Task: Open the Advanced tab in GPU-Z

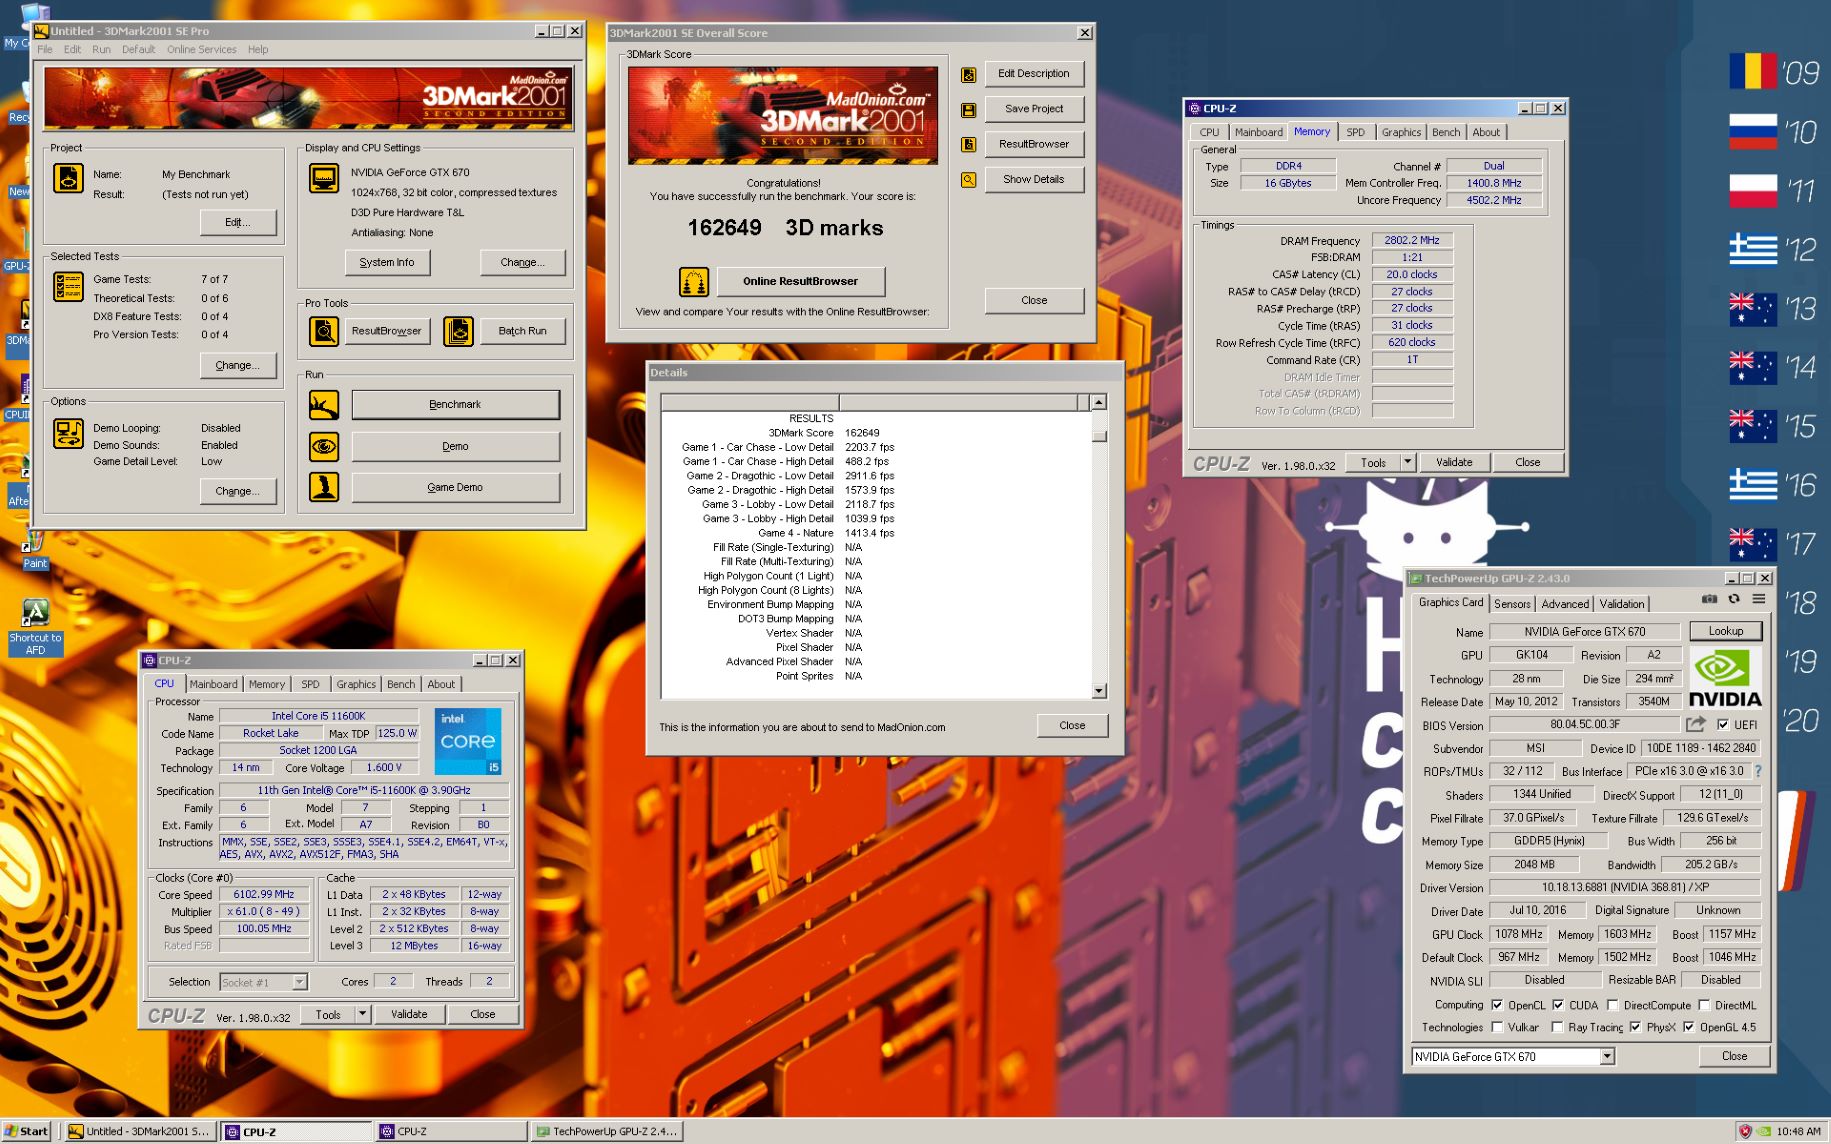Action: click(1565, 604)
